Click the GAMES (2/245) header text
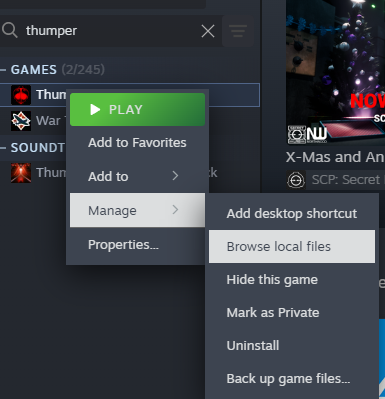Image resolution: width=385 pixels, height=399 pixels. [58, 70]
